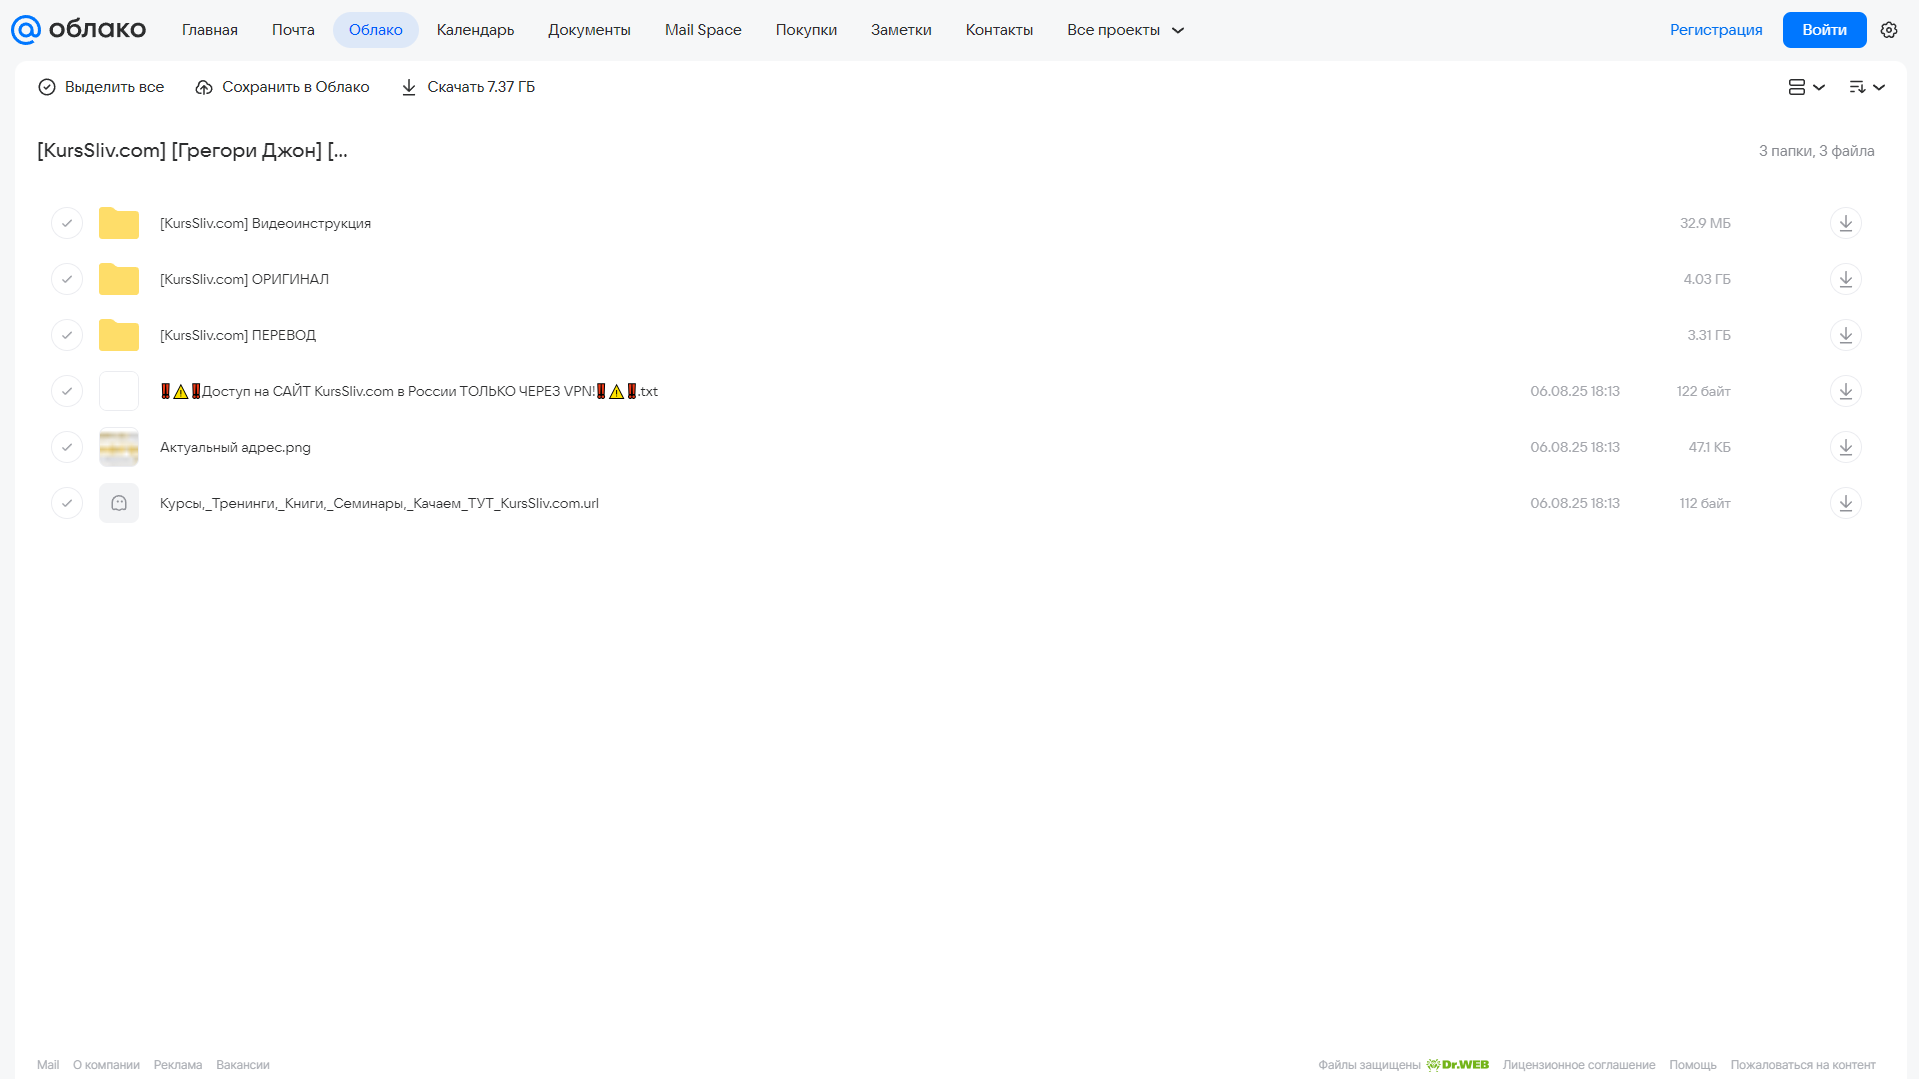Open the Актуальный адрес.png thumbnail

(118, 447)
